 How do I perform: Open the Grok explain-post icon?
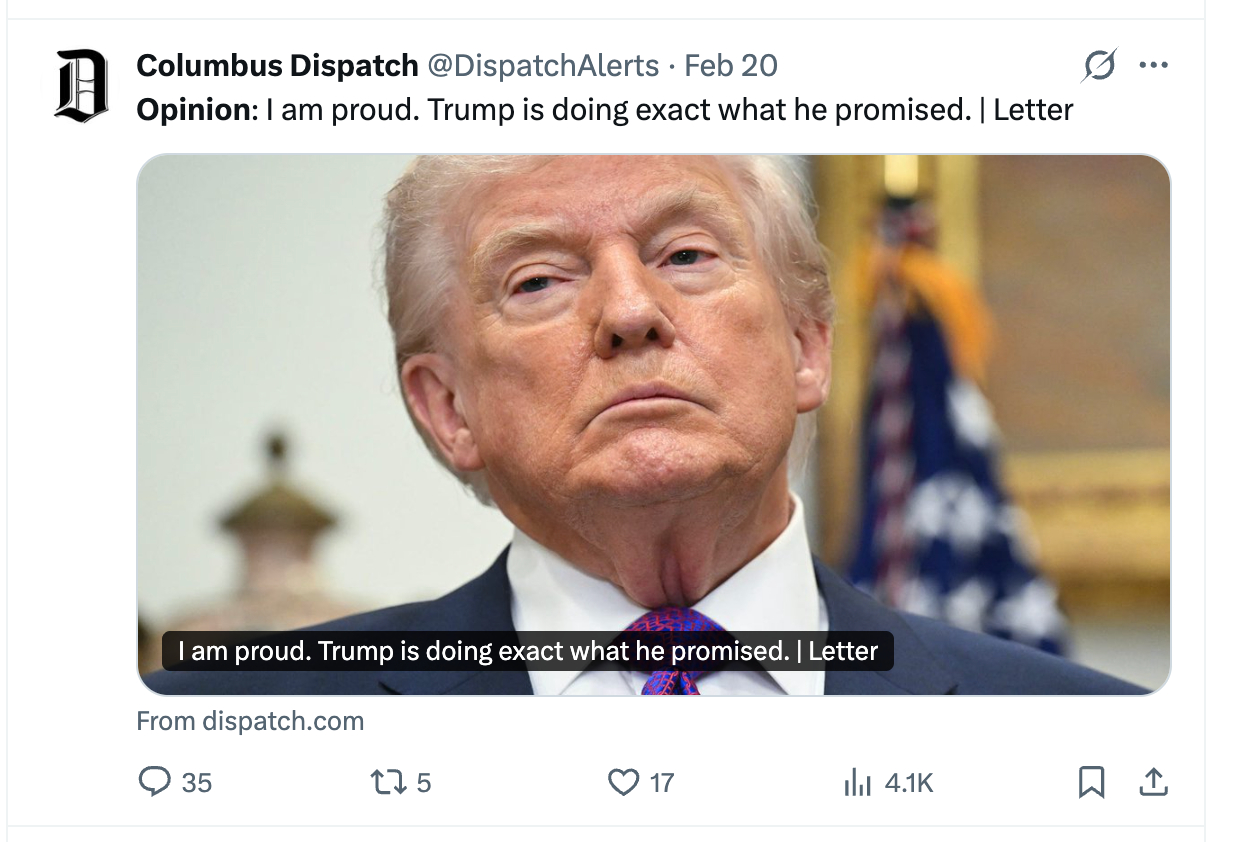pos(1098,66)
